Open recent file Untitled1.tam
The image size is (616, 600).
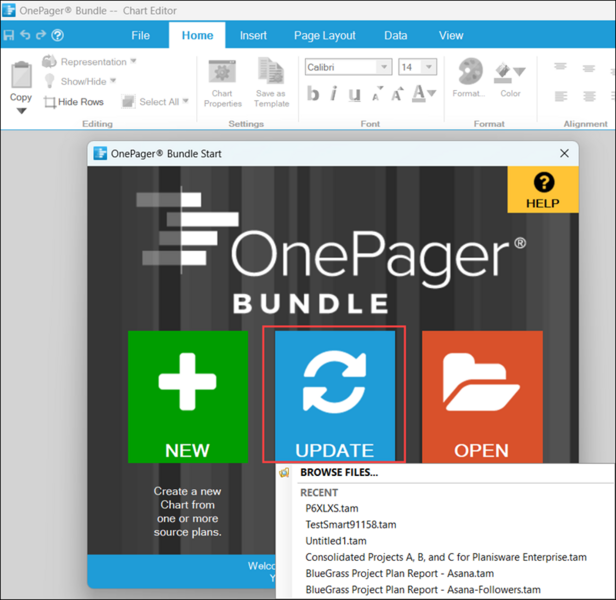[x=336, y=541]
